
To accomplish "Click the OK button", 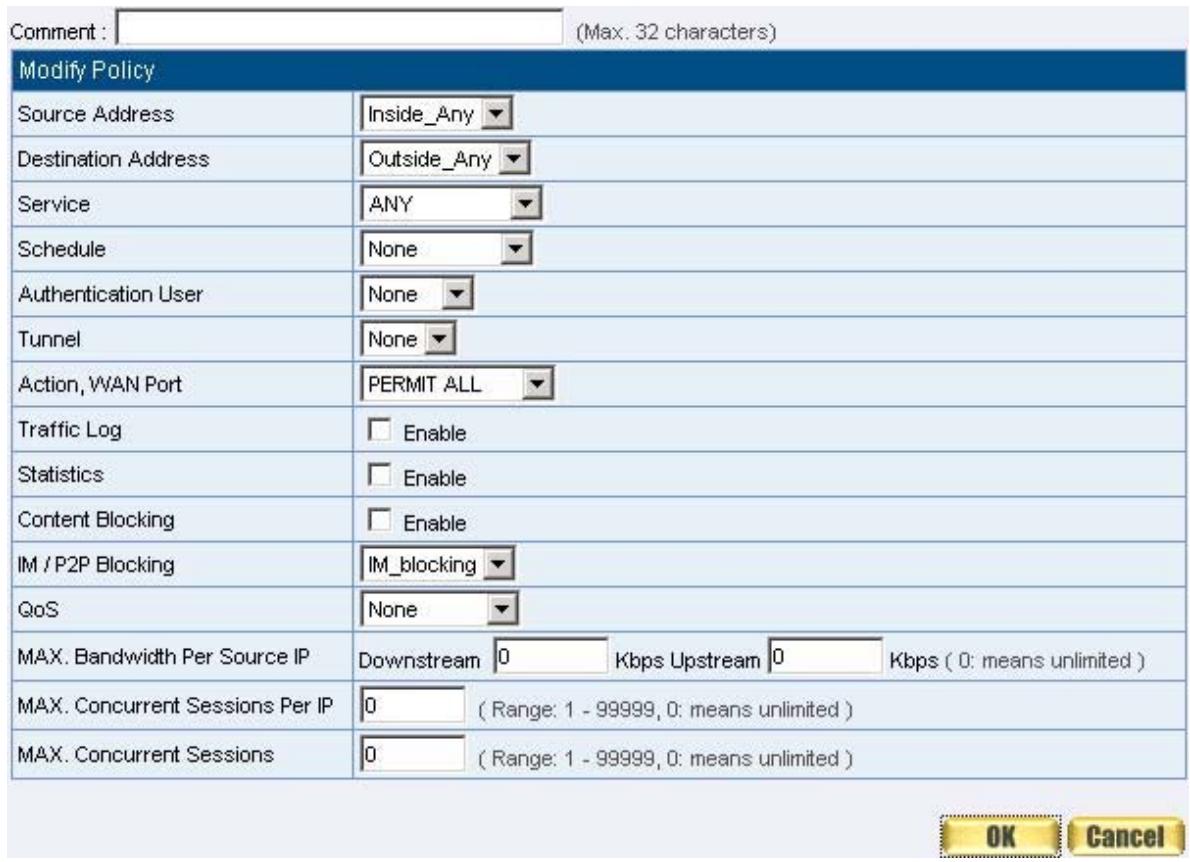I will pos(1000,836).
